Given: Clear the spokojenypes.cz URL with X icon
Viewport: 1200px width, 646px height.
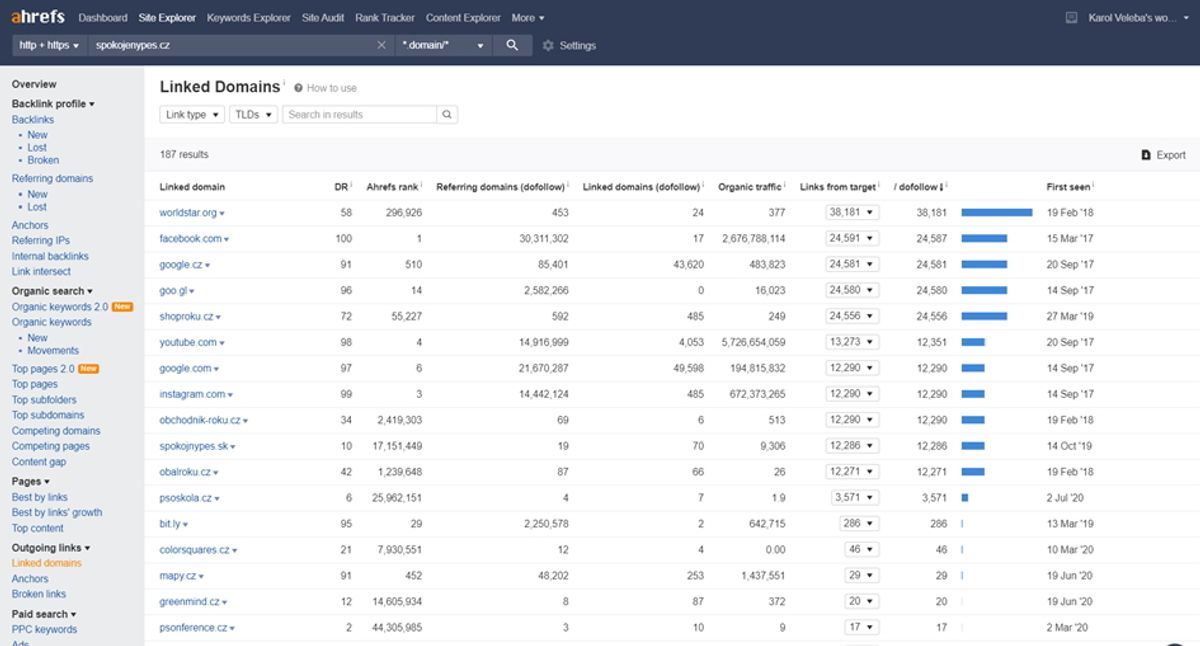Looking at the screenshot, I should 381,45.
